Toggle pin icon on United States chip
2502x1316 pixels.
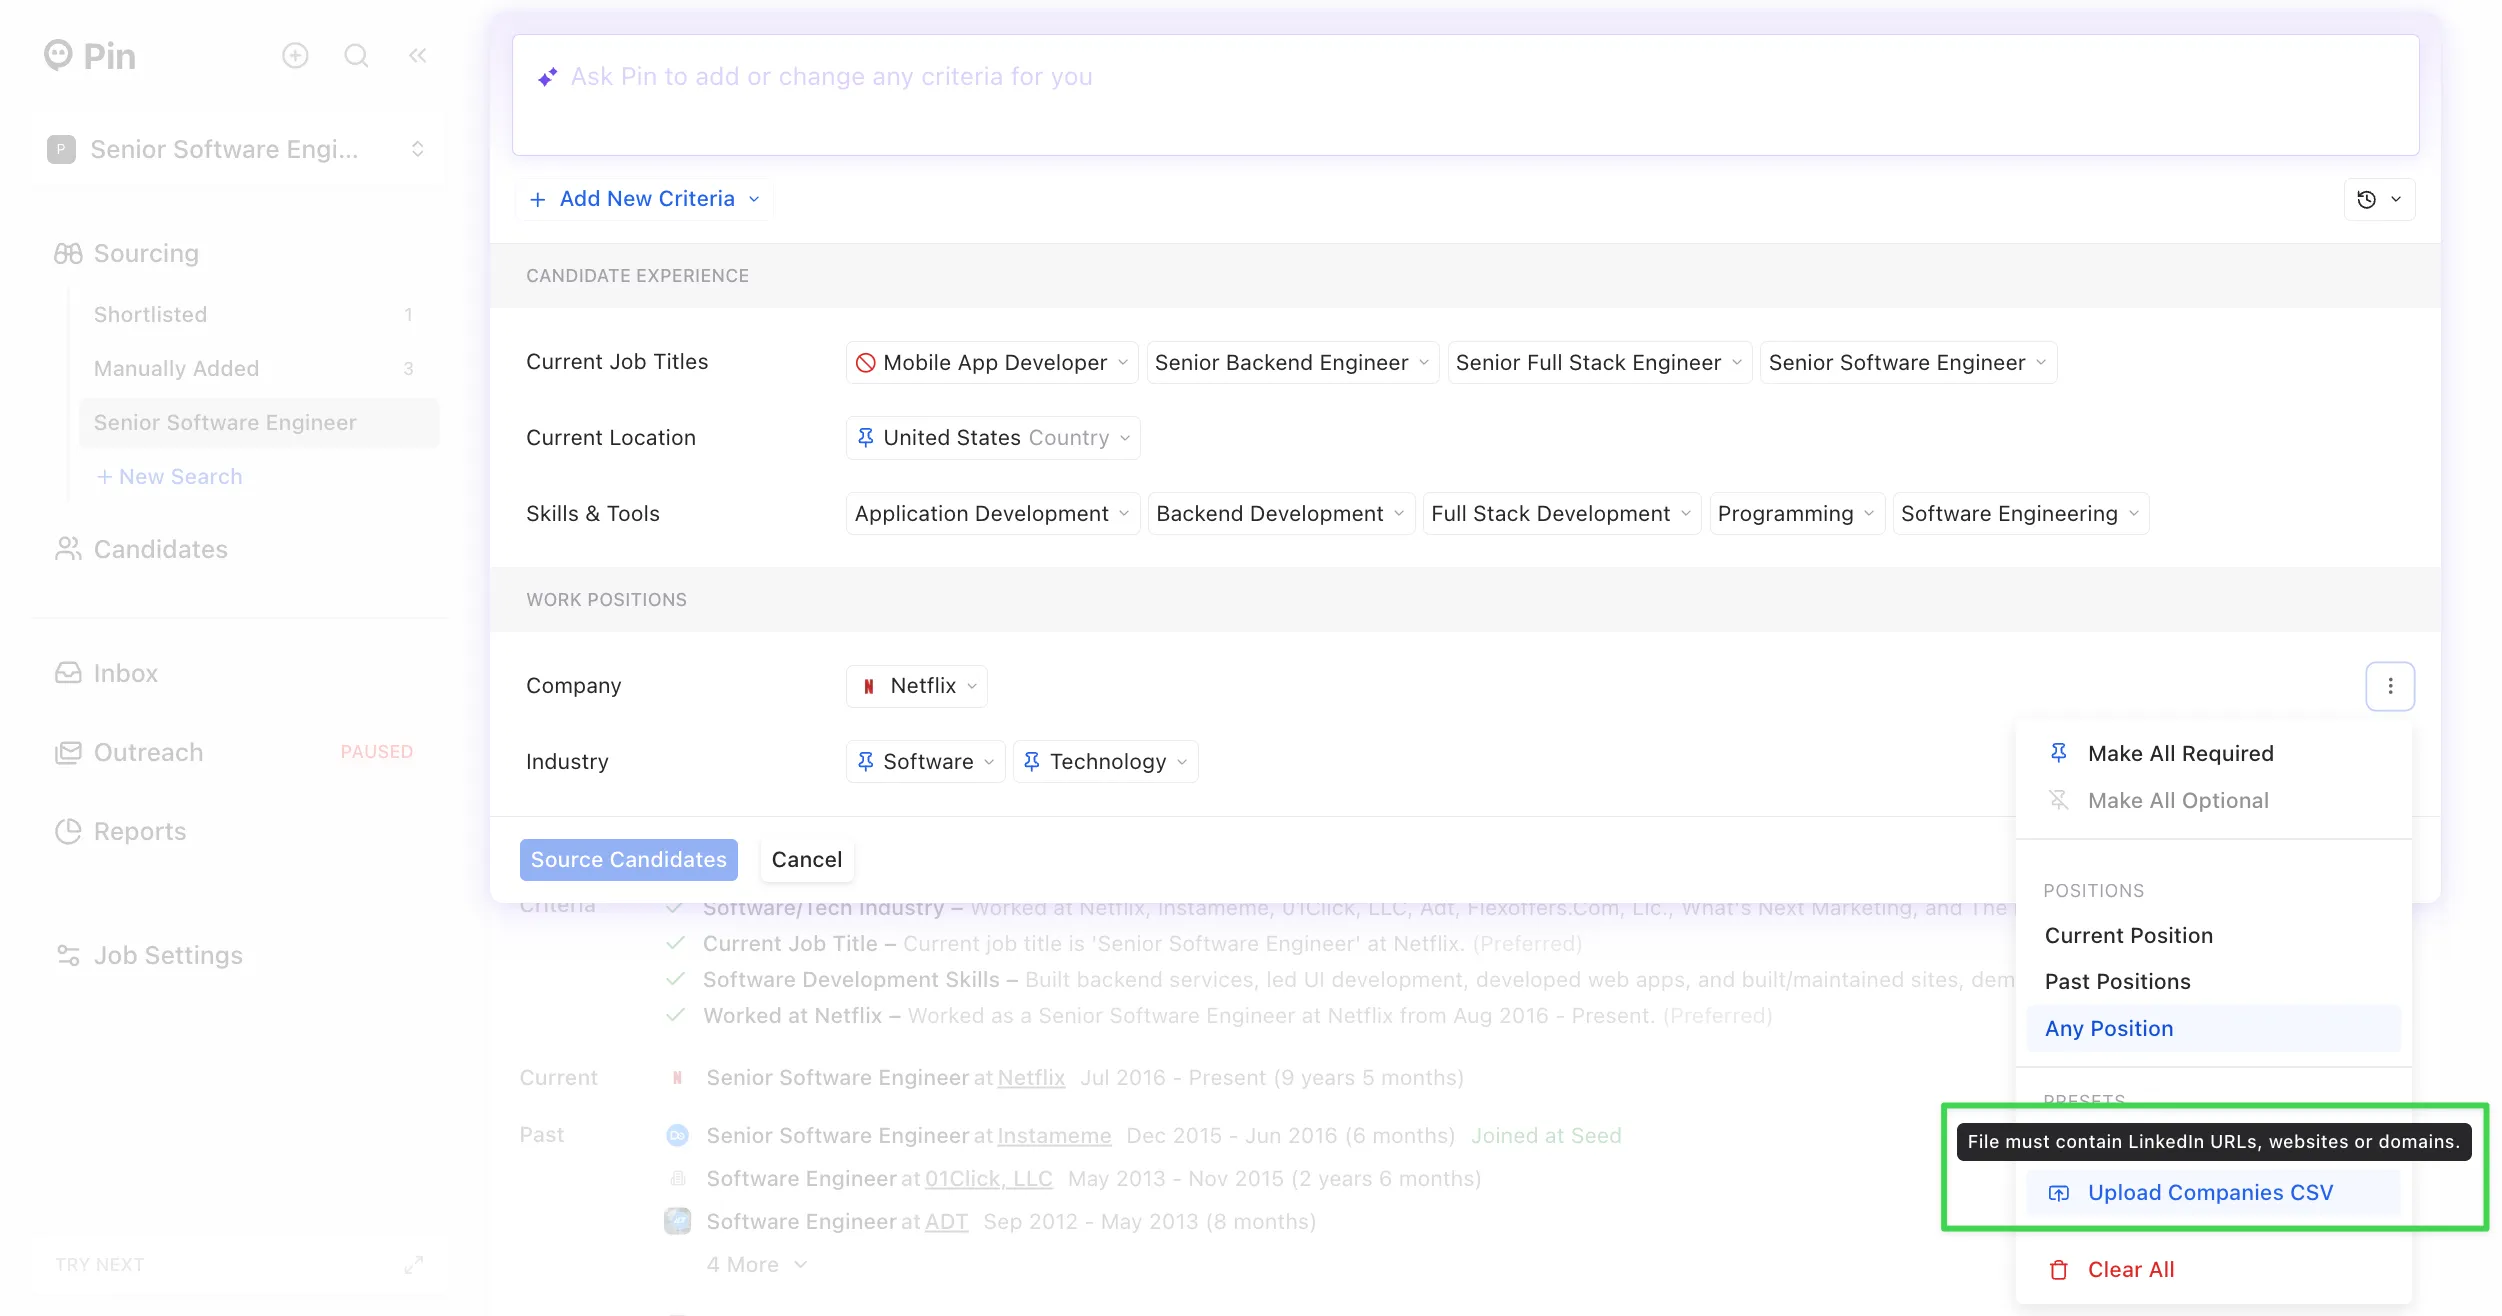[x=866, y=438]
